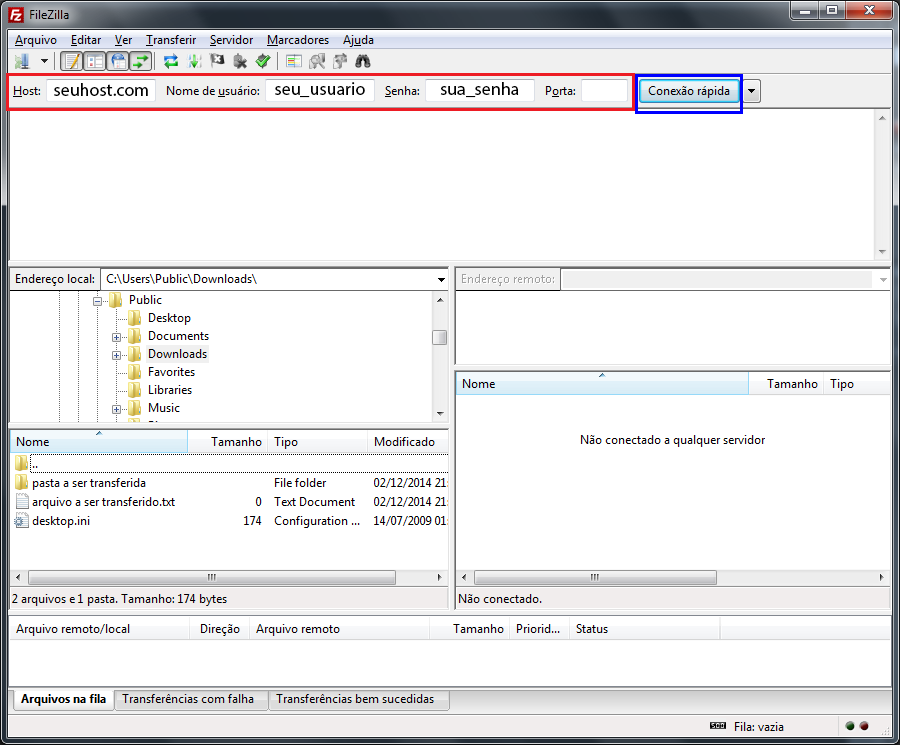Sort local files by the Nome column

[99, 441]
